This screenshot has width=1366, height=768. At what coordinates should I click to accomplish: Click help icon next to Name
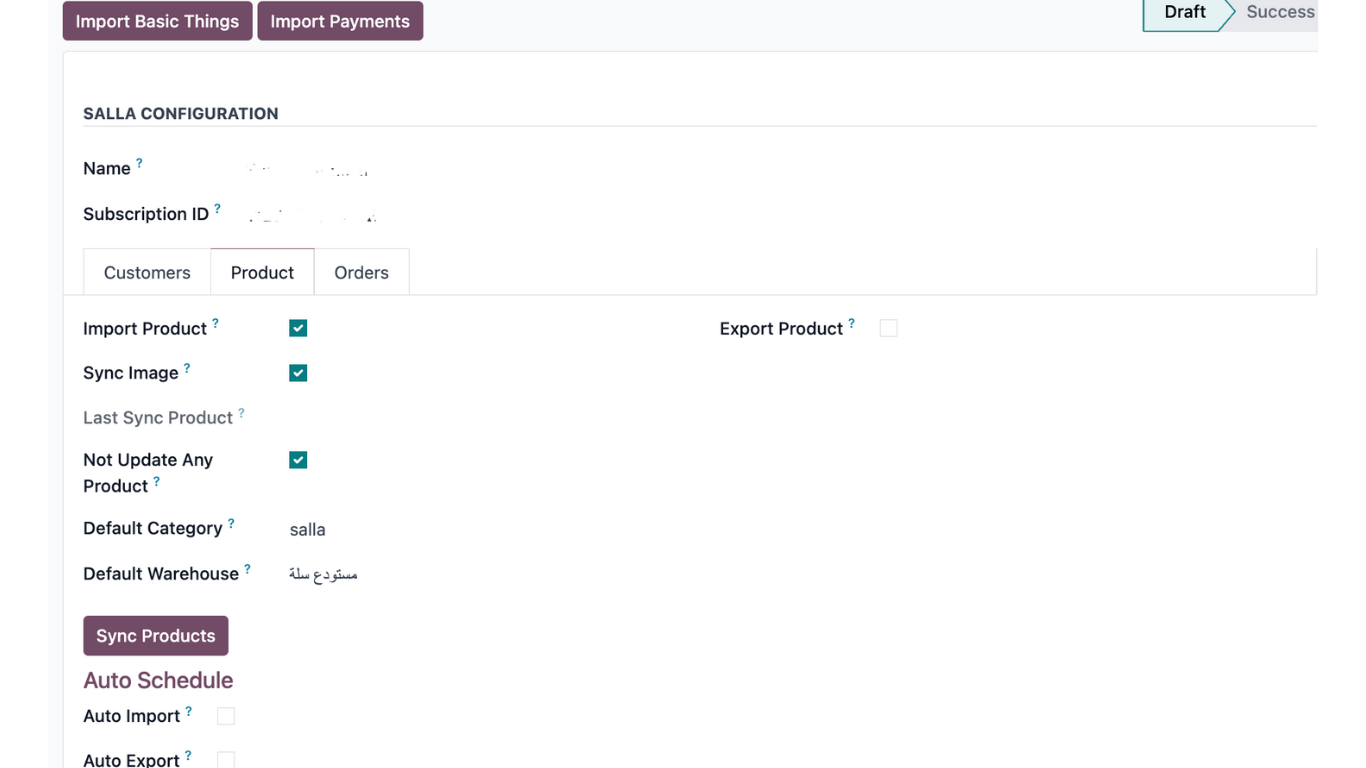point(139,163)
